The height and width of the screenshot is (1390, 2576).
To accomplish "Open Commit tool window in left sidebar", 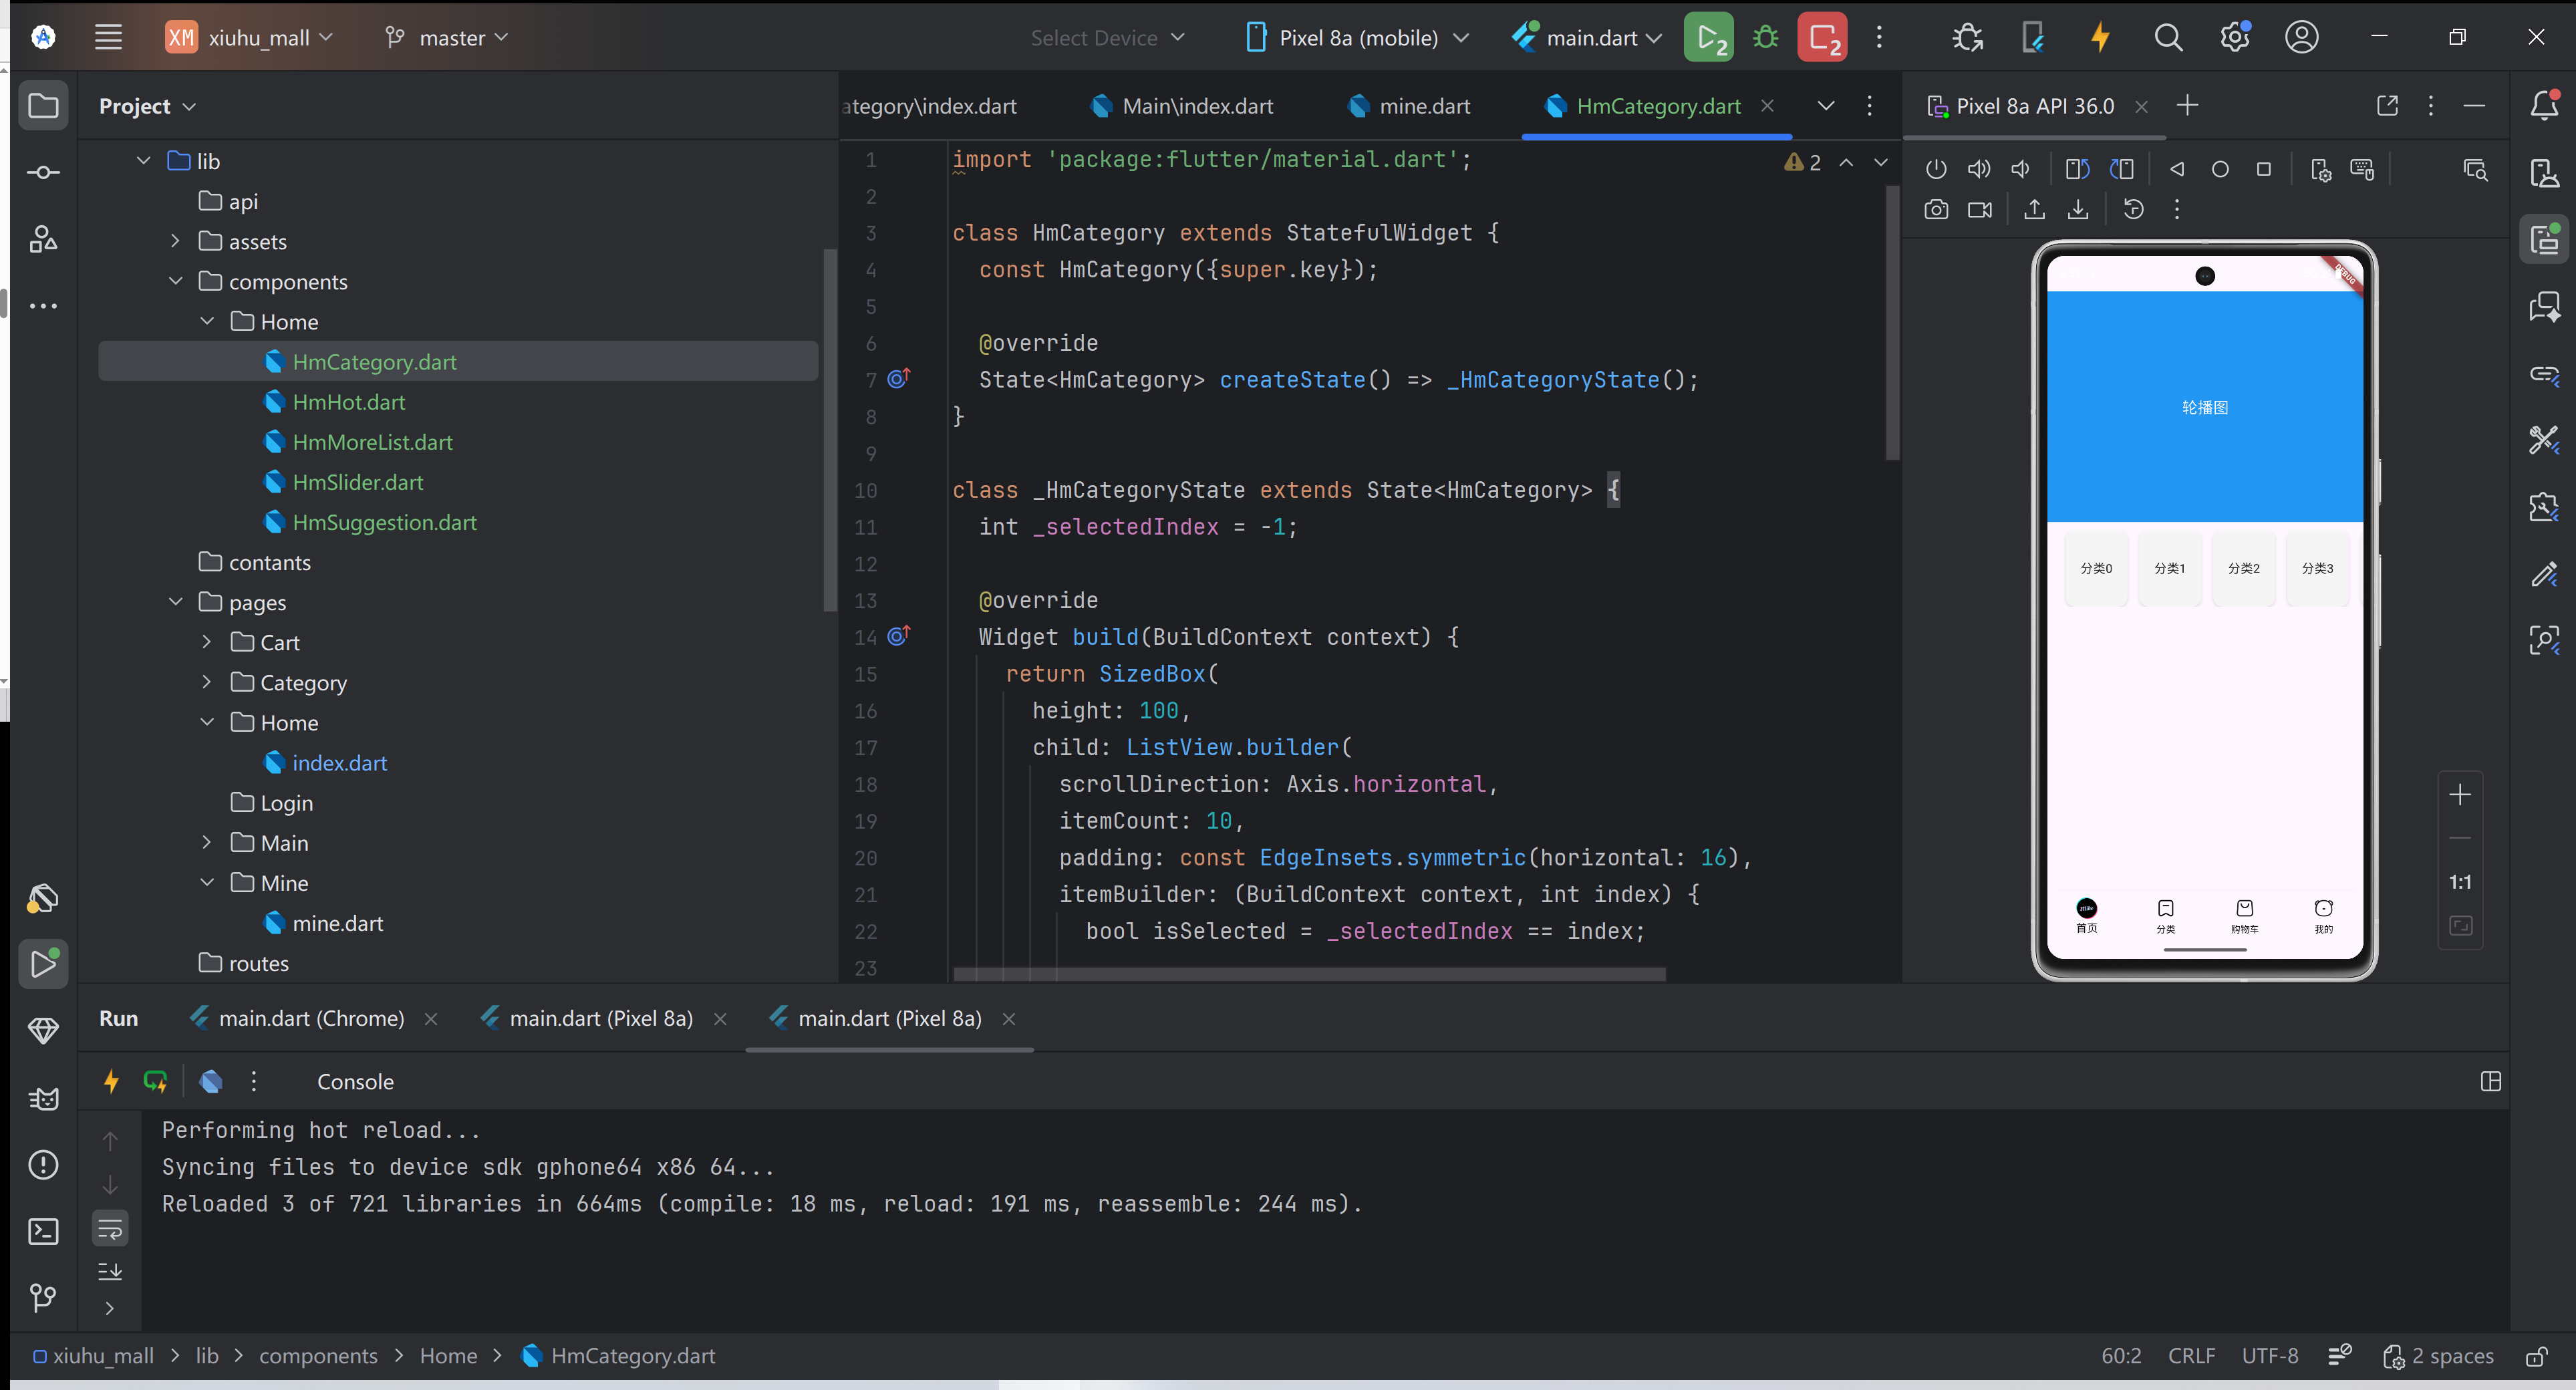I will tap(43, 172).
